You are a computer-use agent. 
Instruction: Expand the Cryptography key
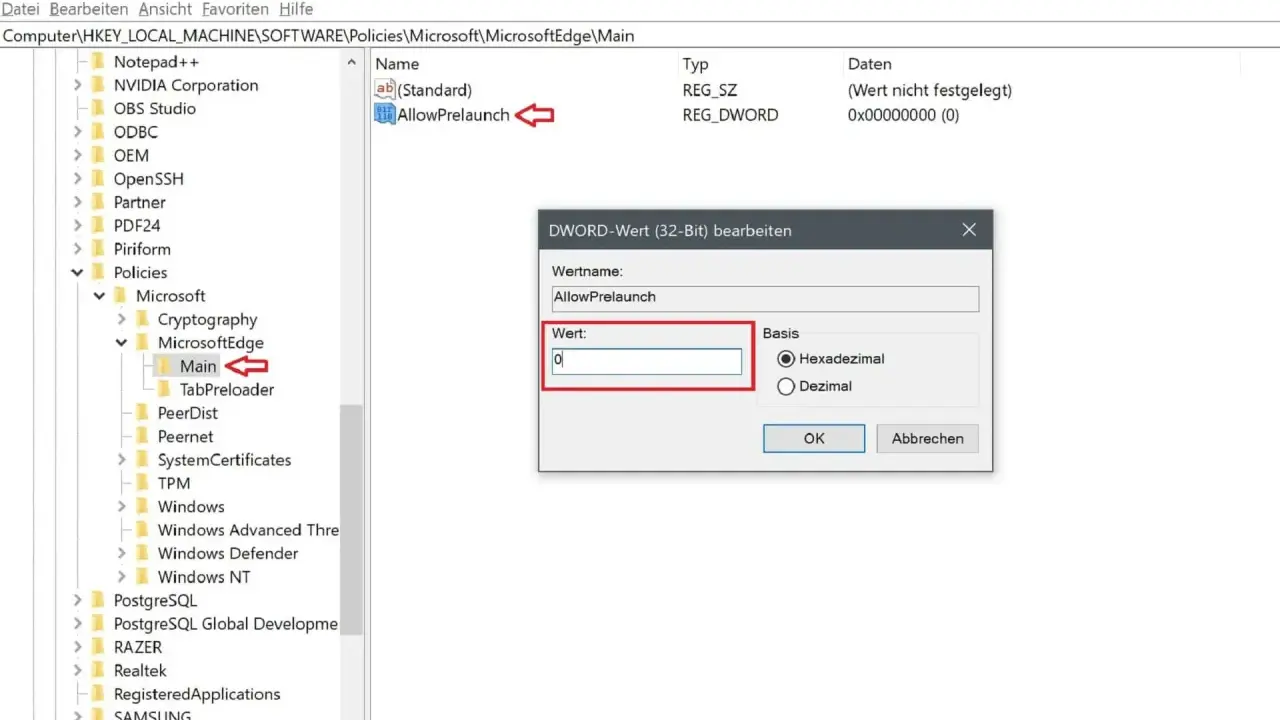122,320
